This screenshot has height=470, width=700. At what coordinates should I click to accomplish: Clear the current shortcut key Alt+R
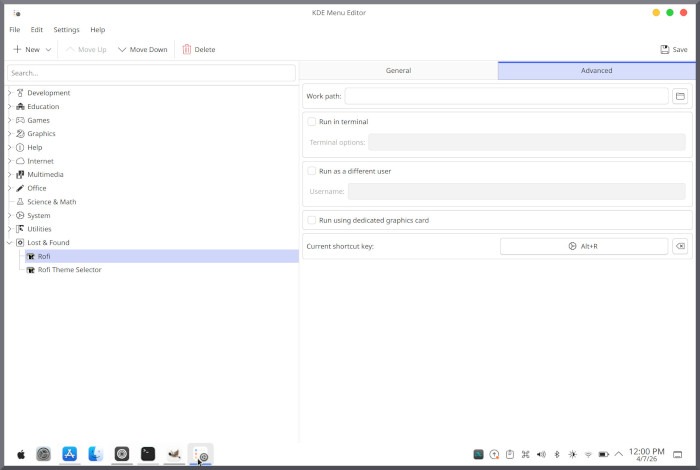coord(680,246)
